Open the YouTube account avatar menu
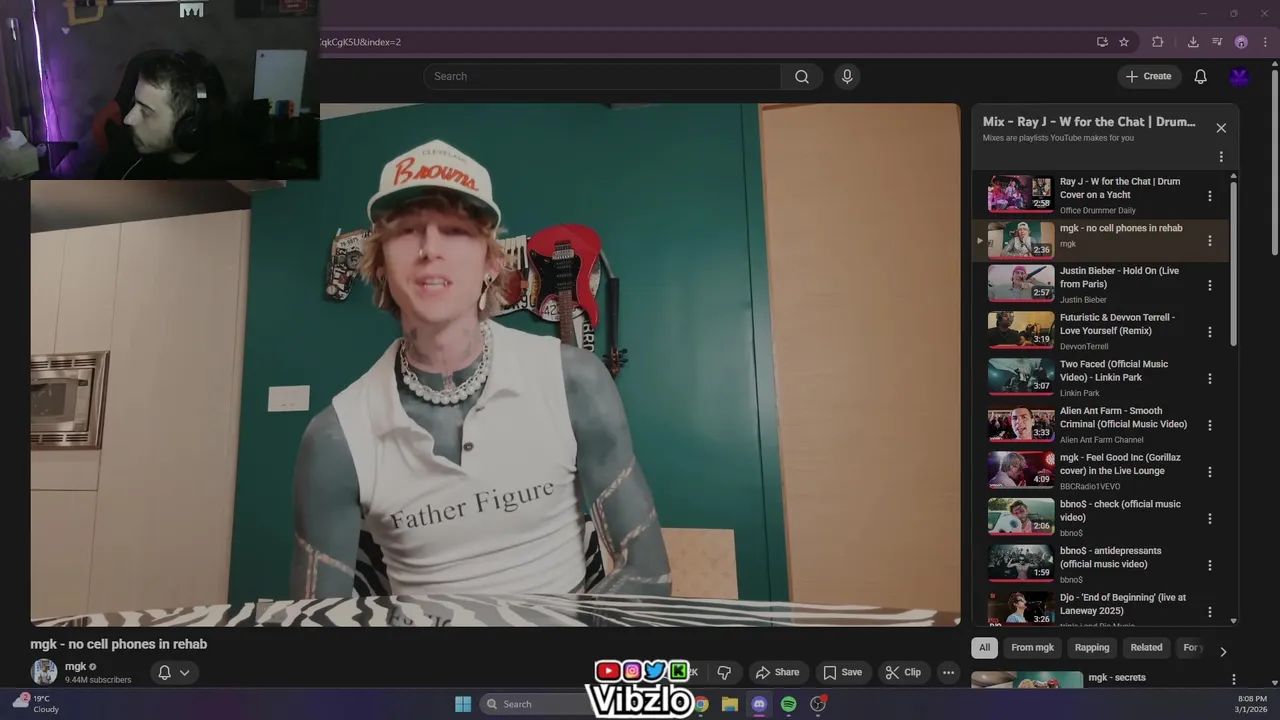 [1240, 76]
